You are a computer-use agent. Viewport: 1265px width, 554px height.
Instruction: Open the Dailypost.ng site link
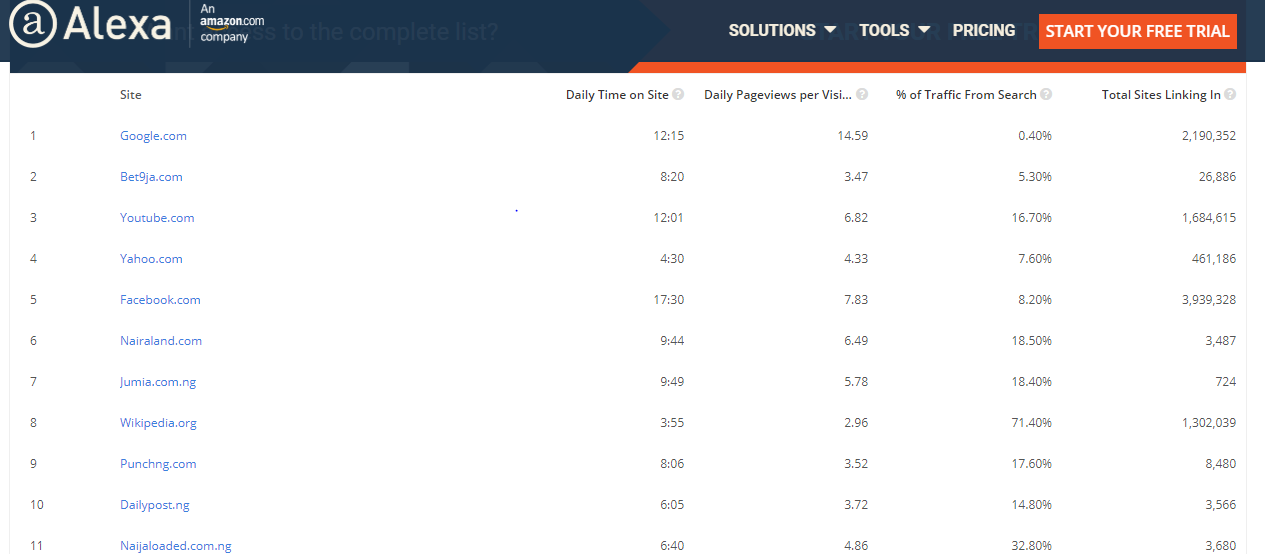coord(155,505)
